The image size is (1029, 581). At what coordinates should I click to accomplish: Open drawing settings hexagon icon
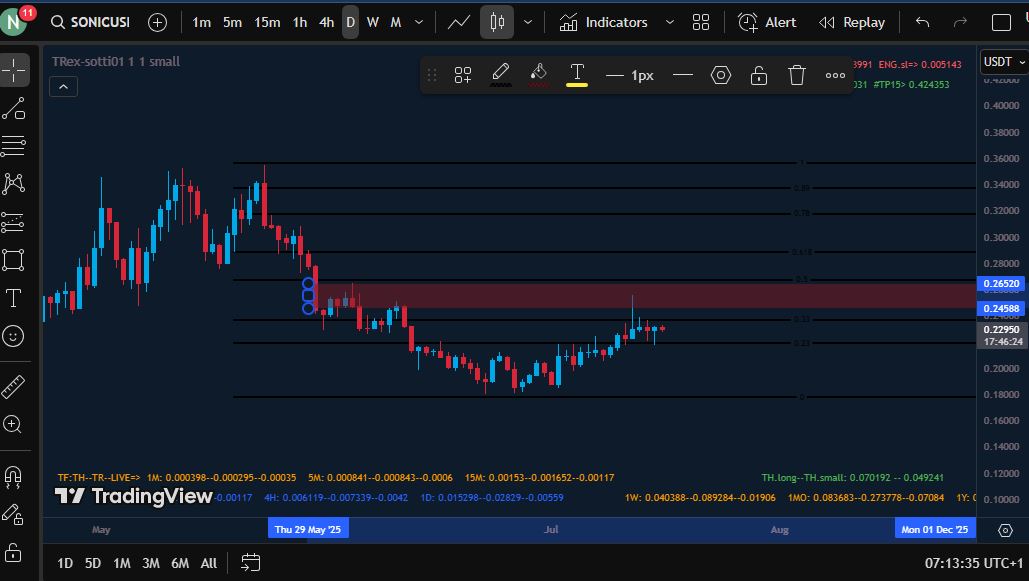(x=721, y=75)
